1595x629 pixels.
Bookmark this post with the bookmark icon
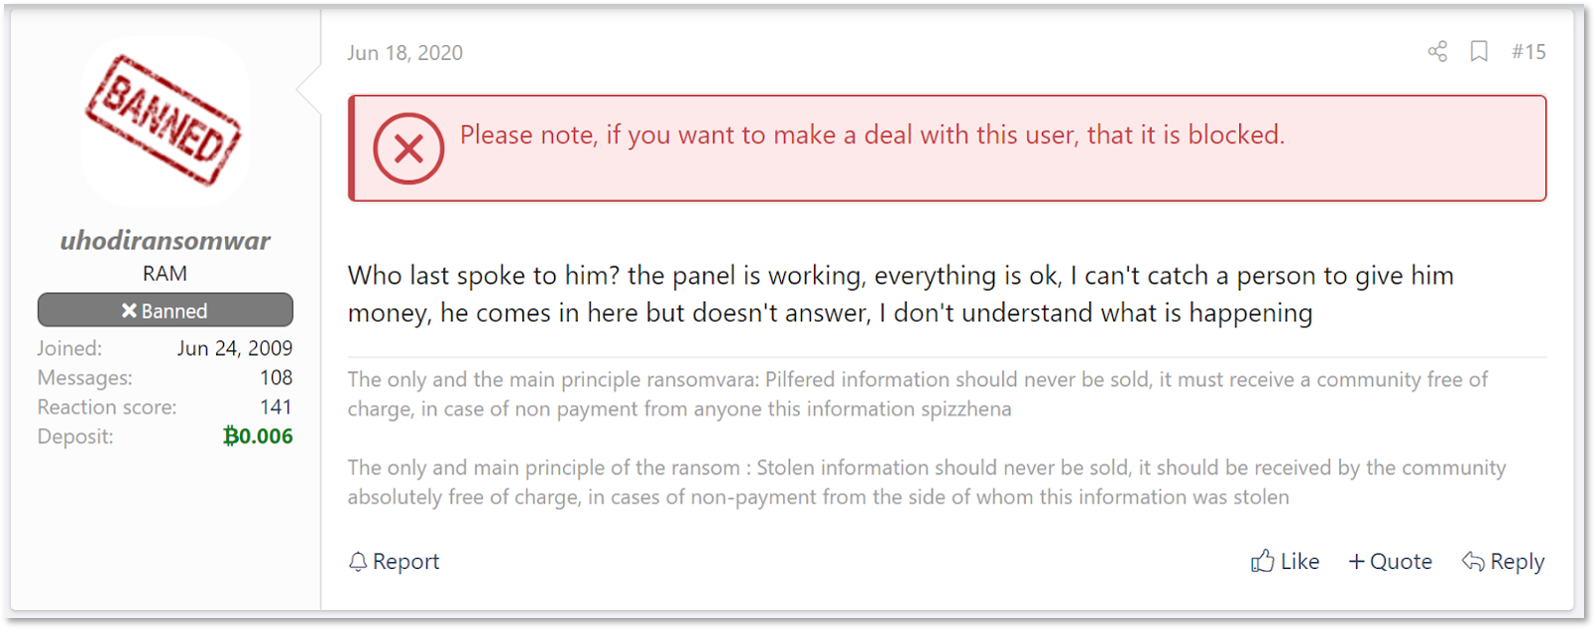click(1479, 52)
